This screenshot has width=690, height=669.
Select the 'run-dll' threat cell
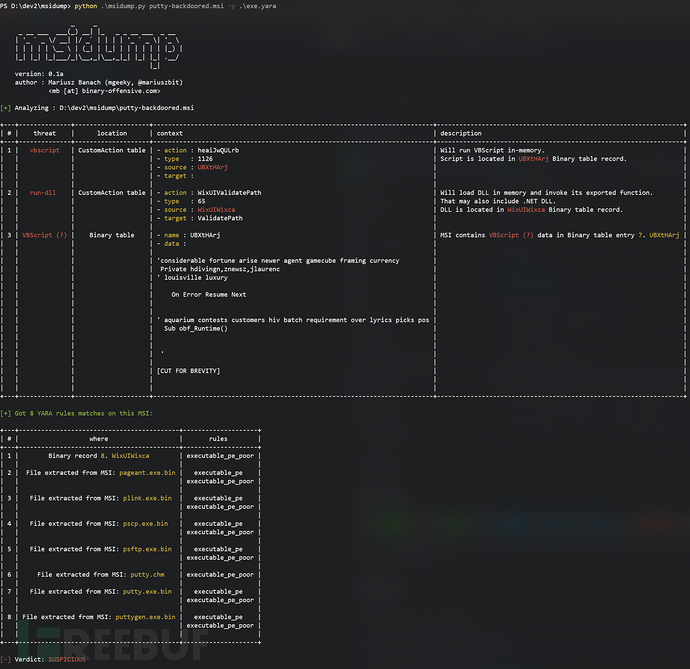pos(43,192)
